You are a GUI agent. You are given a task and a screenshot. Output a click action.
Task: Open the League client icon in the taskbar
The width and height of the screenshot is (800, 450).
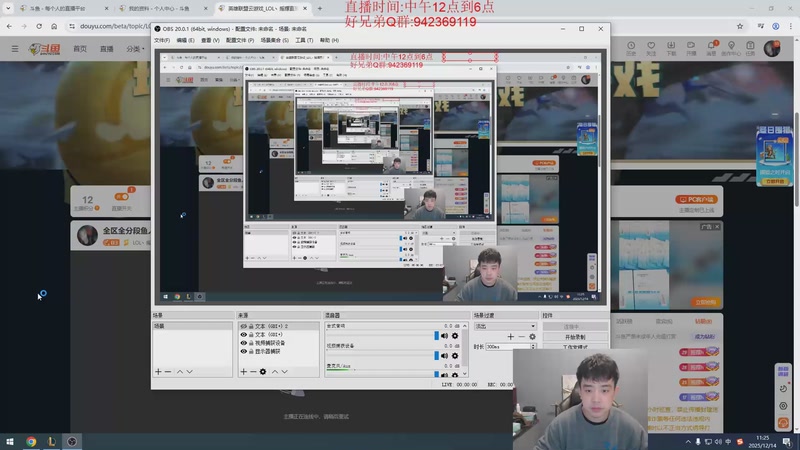(x=52, y=442)
